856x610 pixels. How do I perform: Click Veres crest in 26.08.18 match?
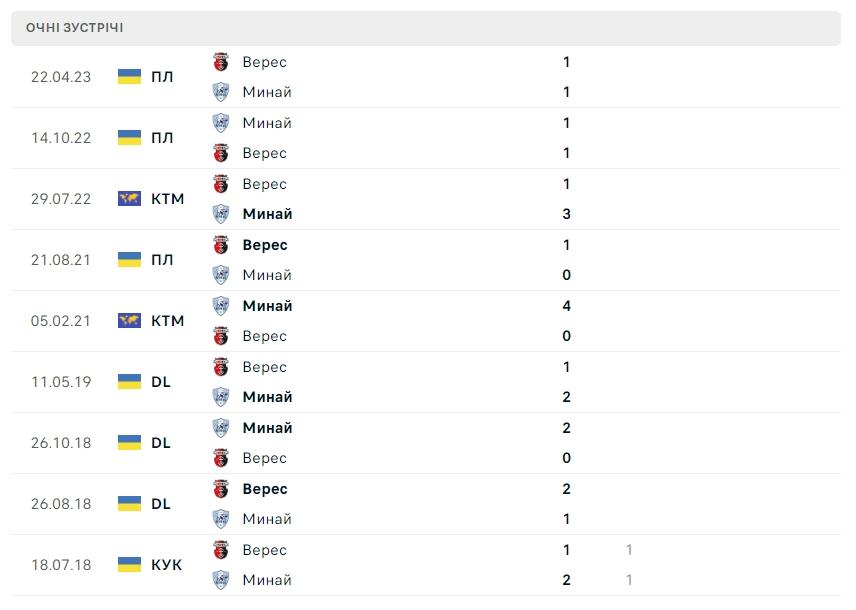tap(221, 489)
